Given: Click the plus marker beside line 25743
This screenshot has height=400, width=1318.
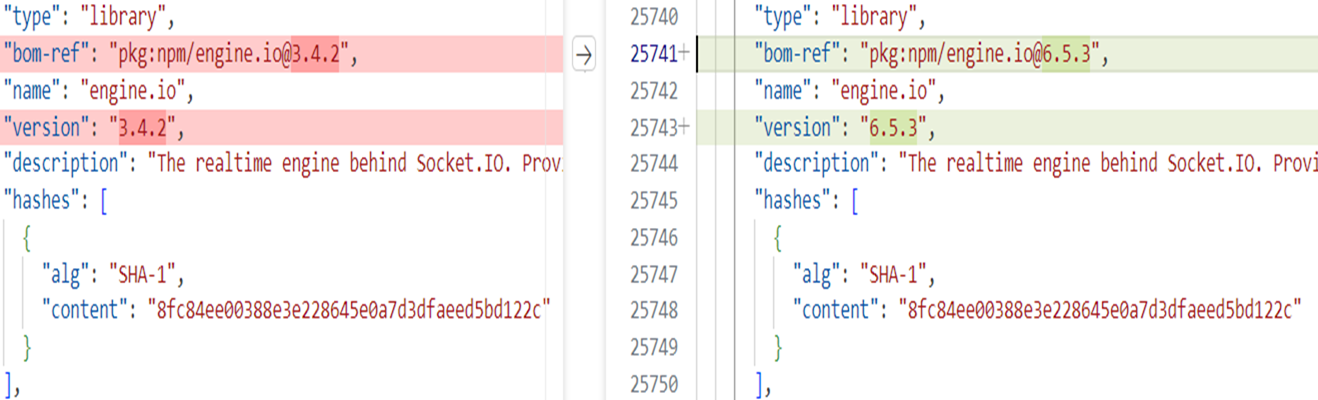Looking at the screenshot, I should pyautogui.click(x=684, y=128).
